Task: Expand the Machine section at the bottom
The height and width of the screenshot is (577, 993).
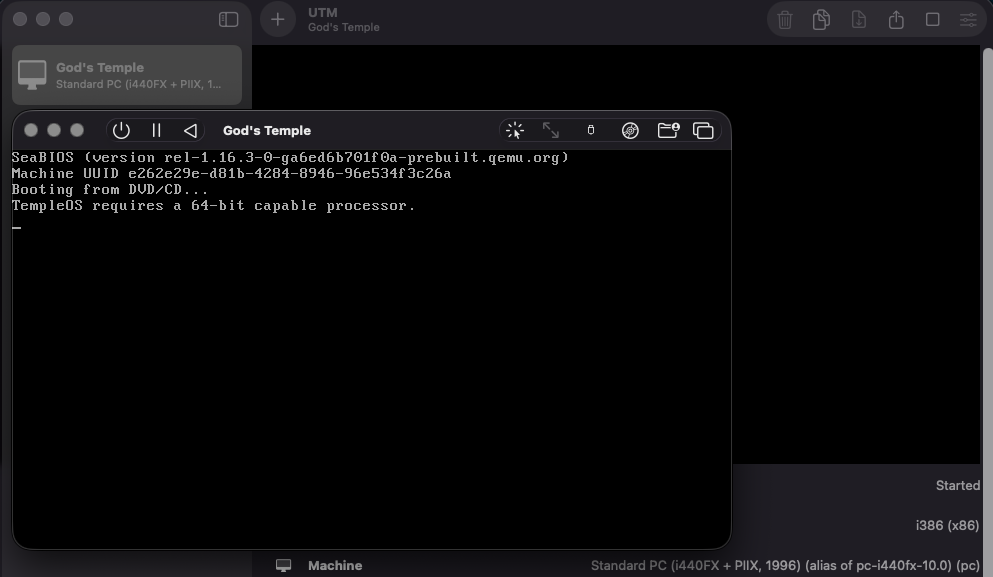Action: (x=334, y=565)
